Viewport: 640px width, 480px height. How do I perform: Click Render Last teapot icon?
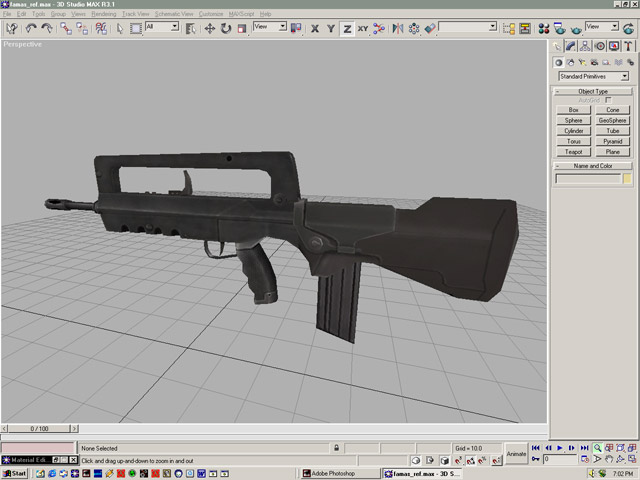click(629, 28)
